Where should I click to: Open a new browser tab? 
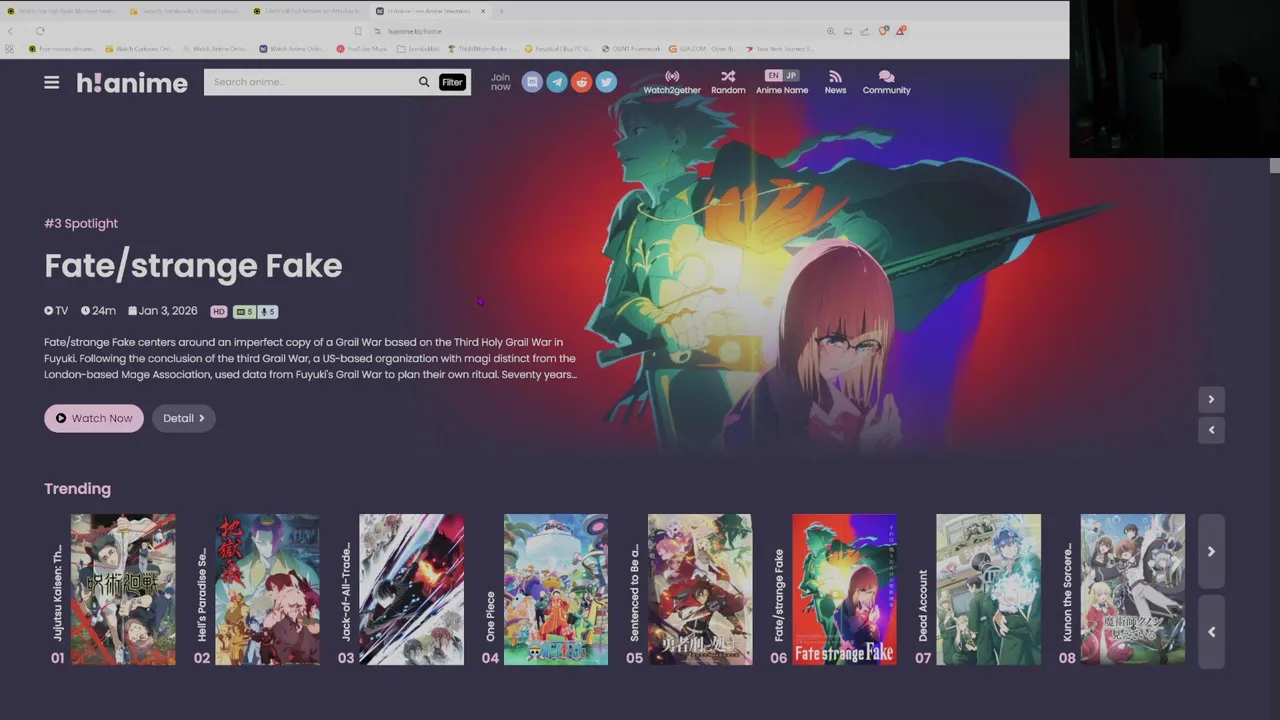(x=501, y=11)
